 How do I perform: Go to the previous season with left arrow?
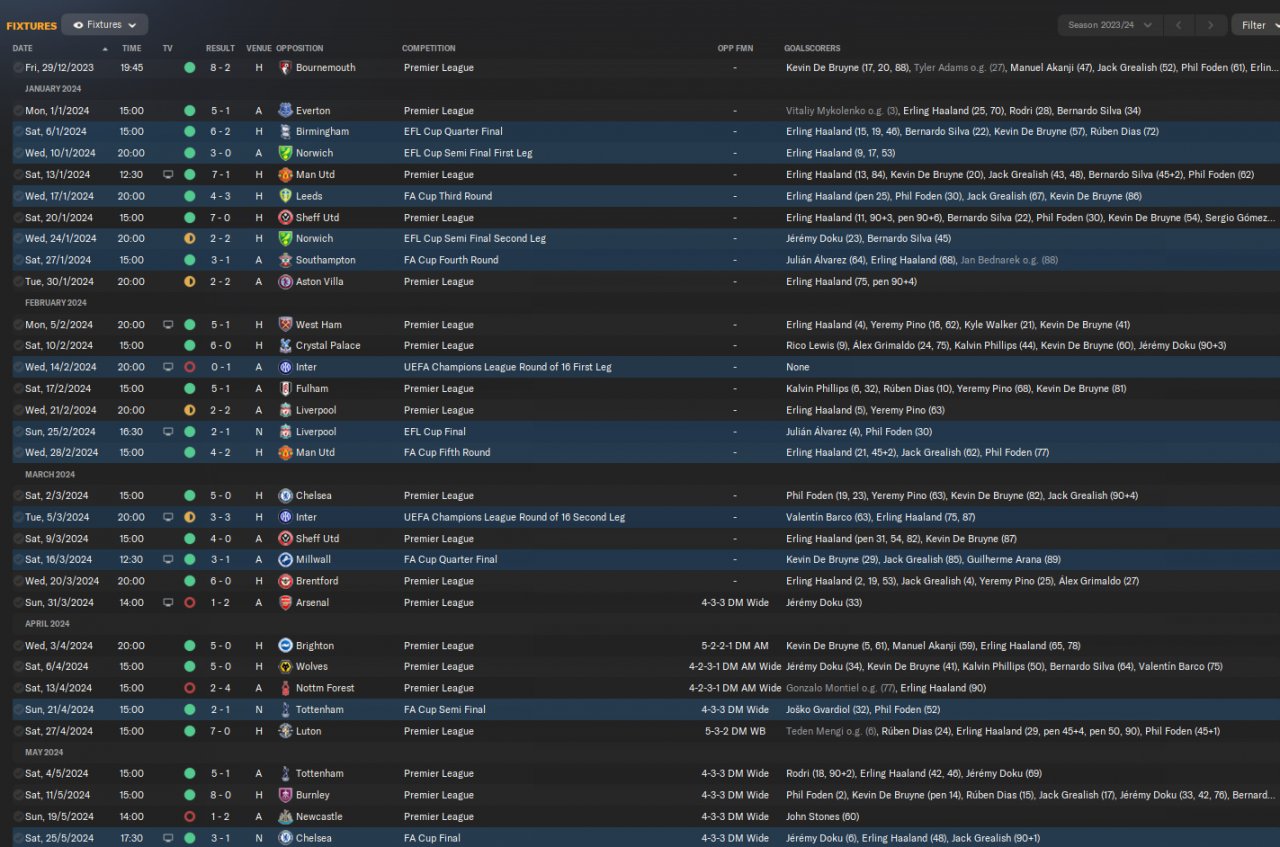pyautogui.click(x=1181, y=25)
